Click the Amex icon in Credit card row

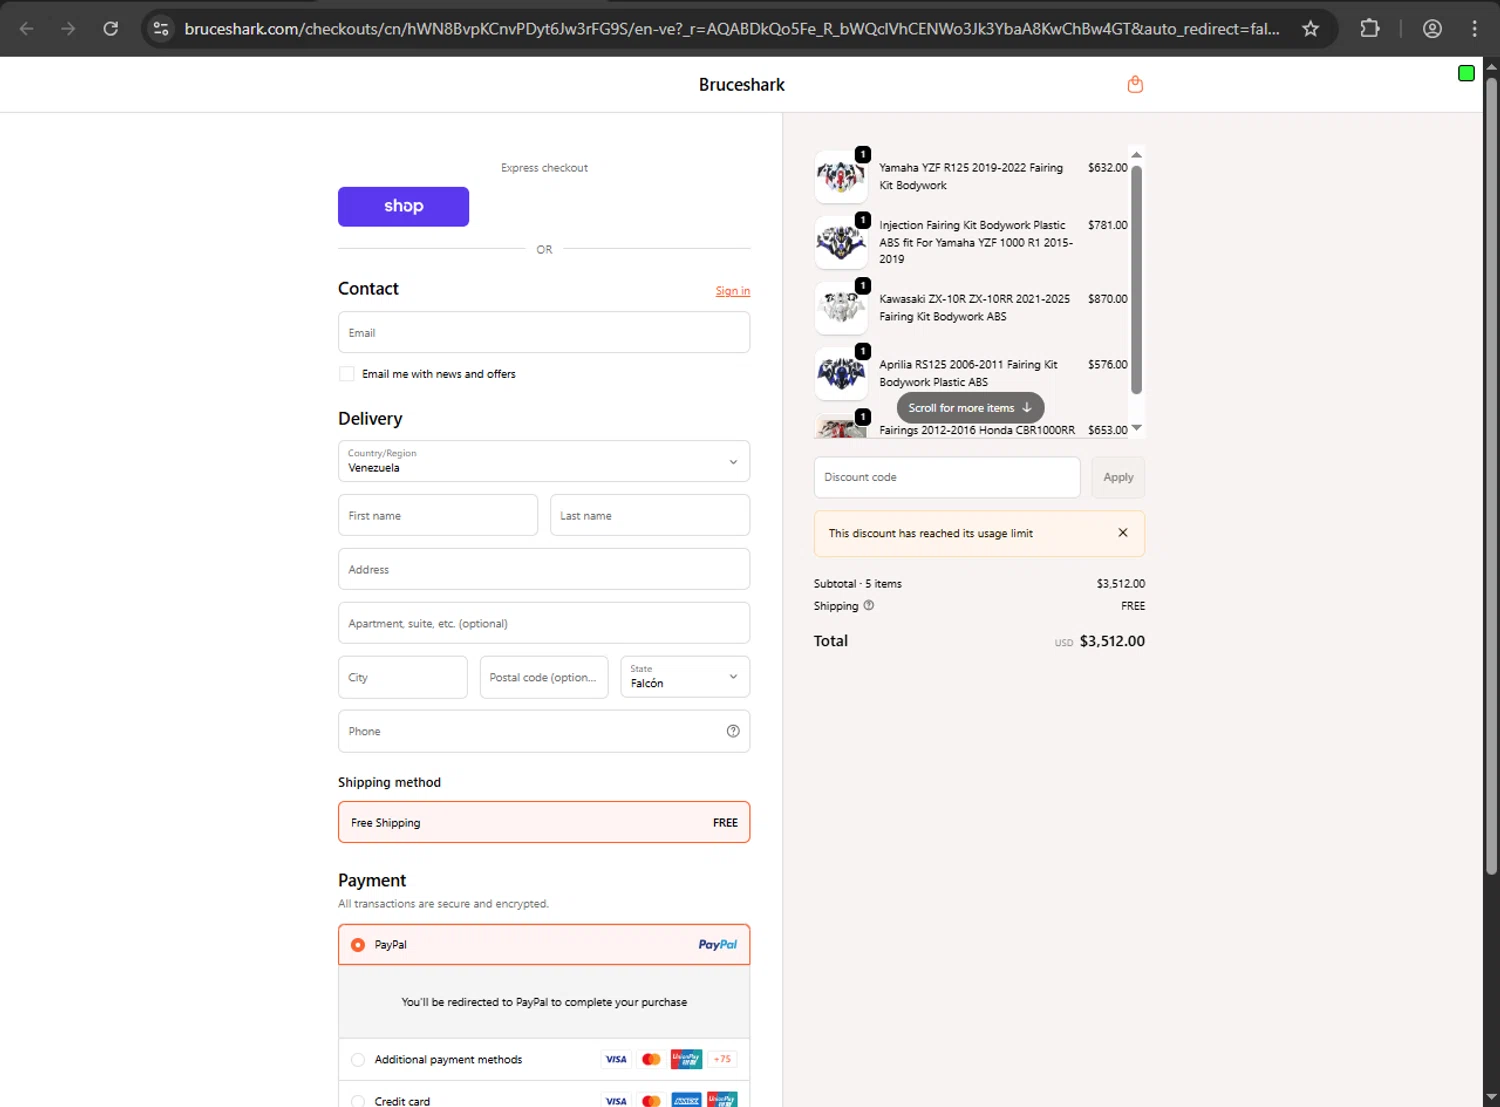point(686,1100)
